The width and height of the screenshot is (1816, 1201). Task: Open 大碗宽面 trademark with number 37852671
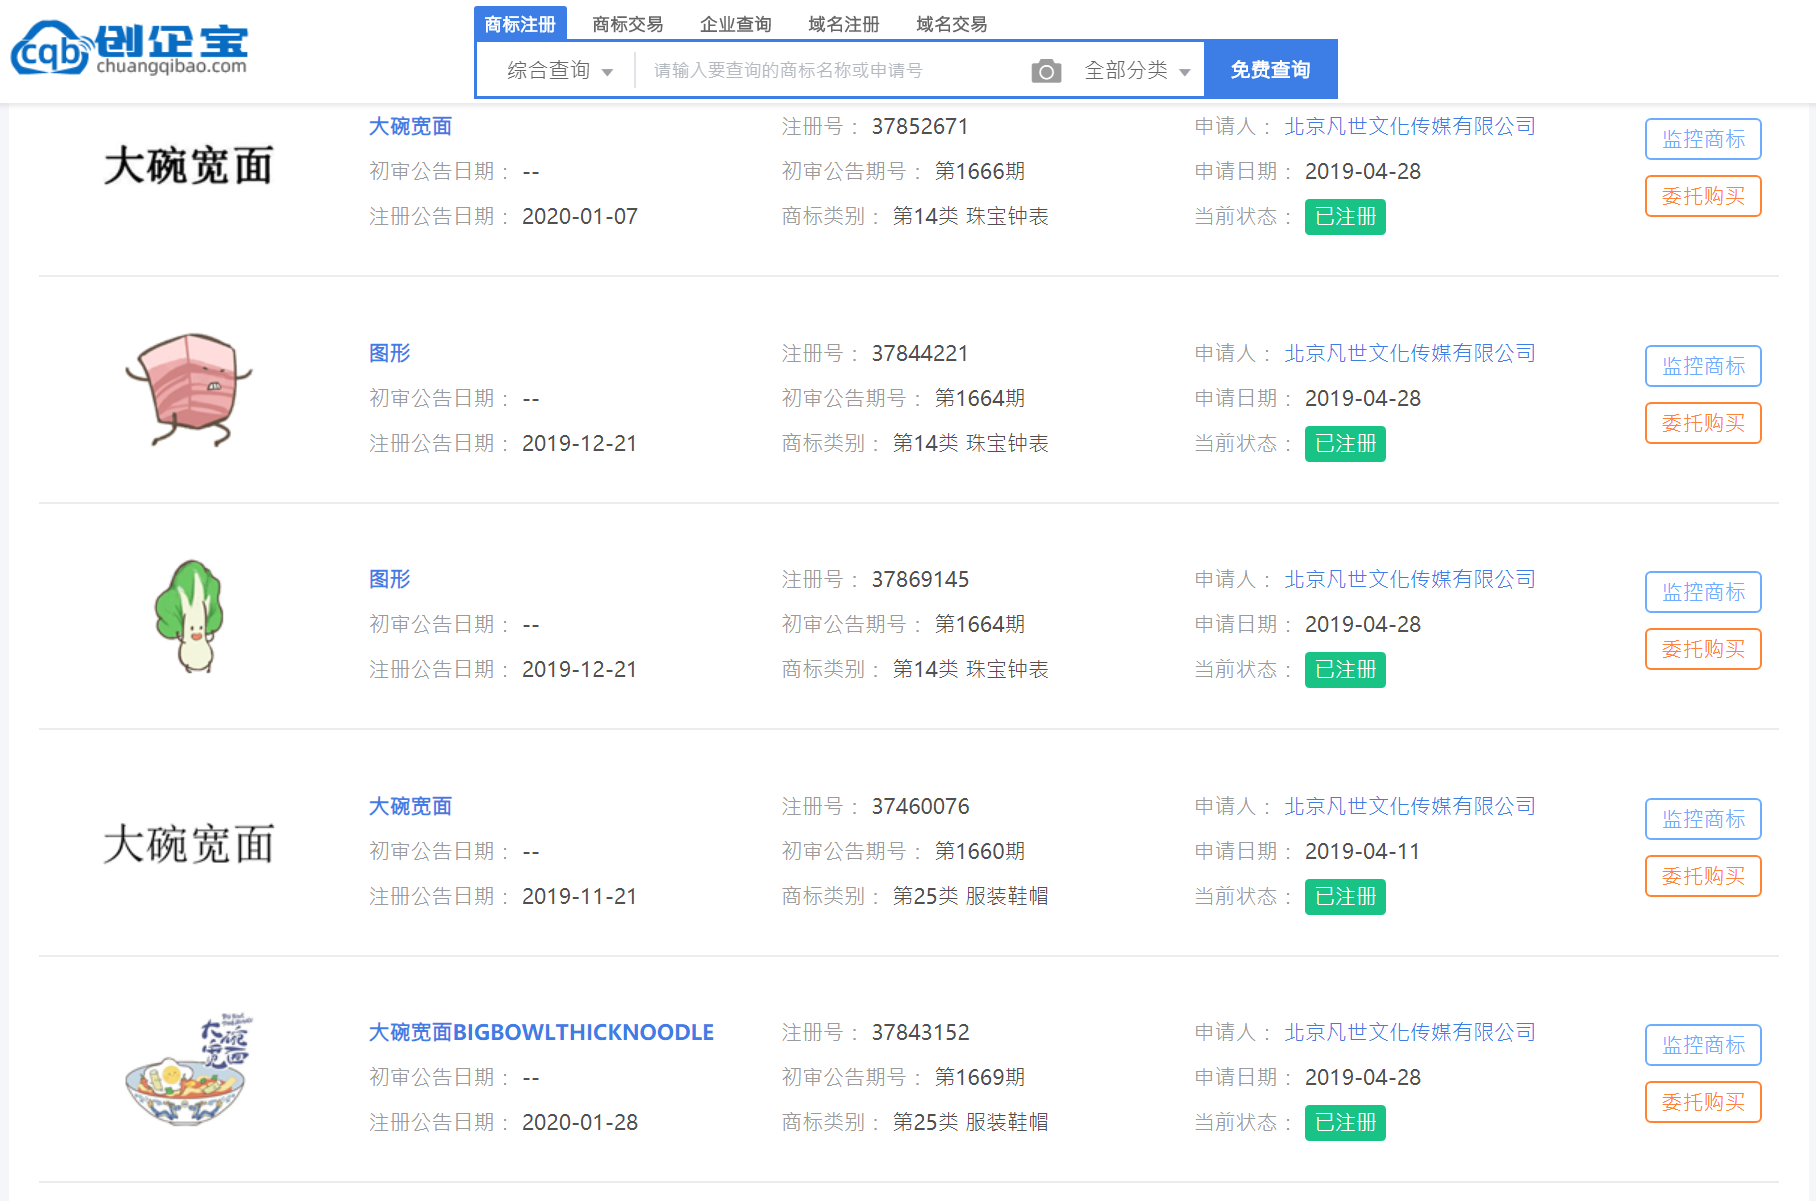click(410, 126)
